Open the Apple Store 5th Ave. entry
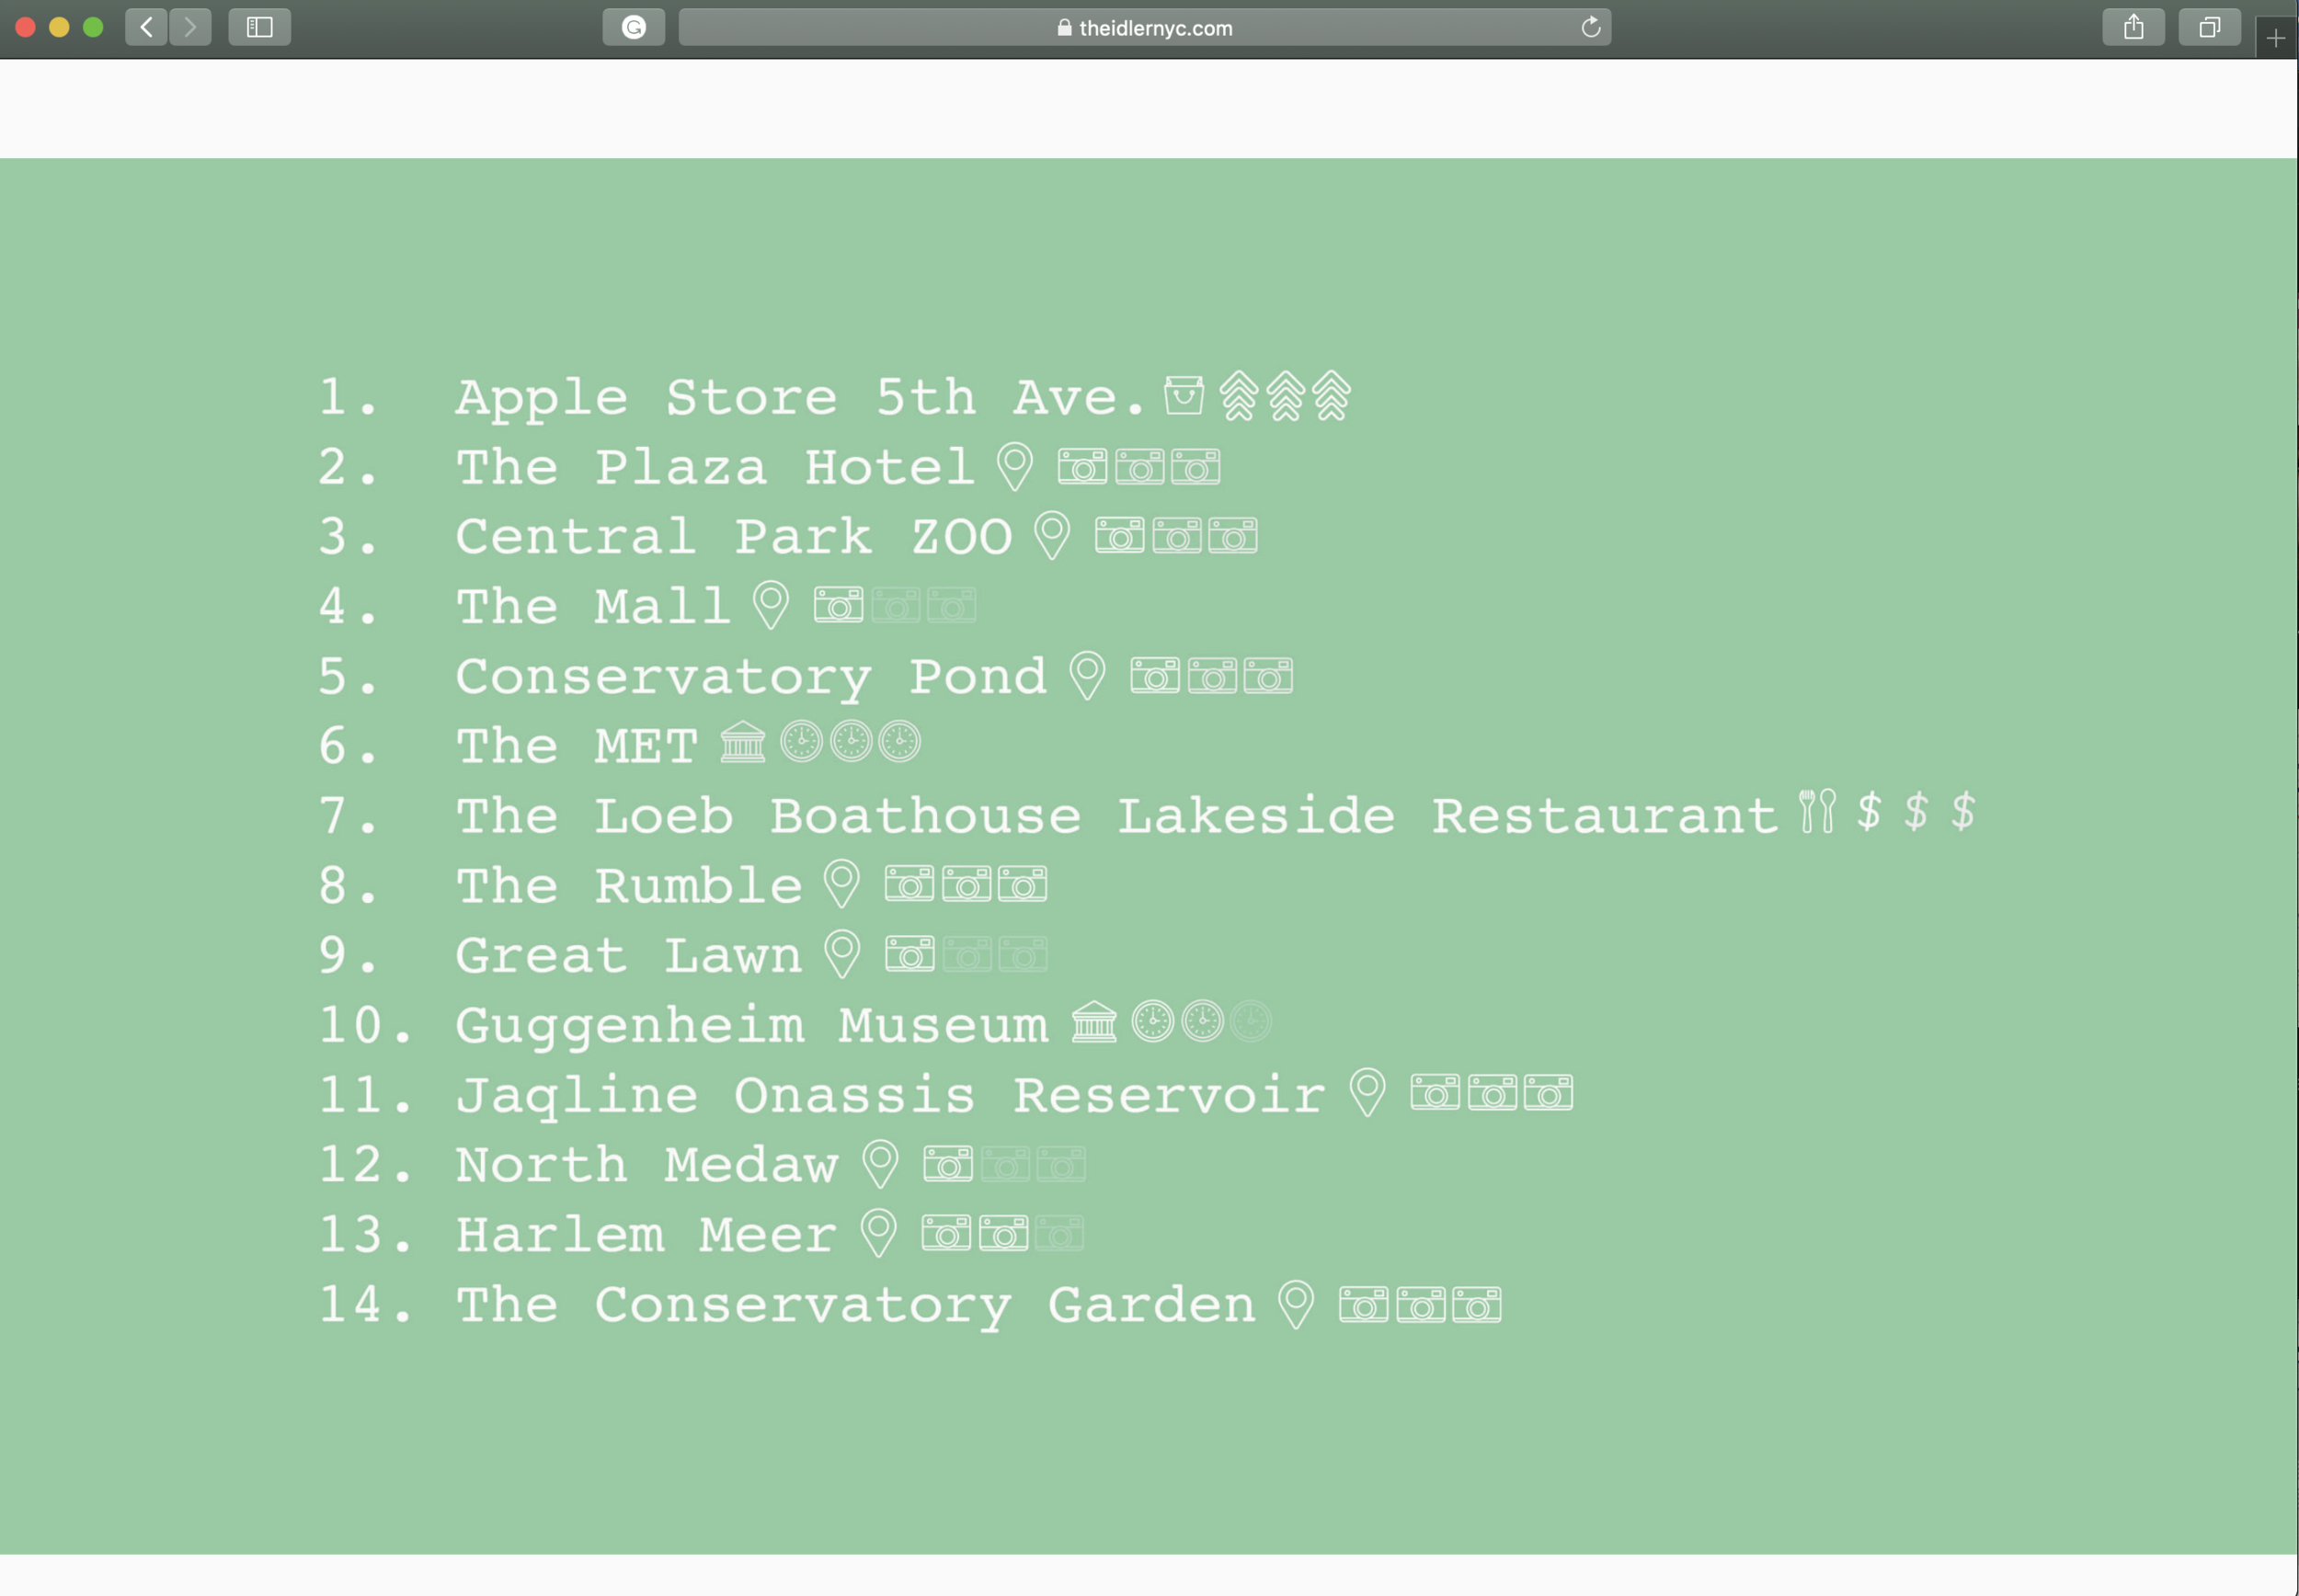 coord(800,397)
